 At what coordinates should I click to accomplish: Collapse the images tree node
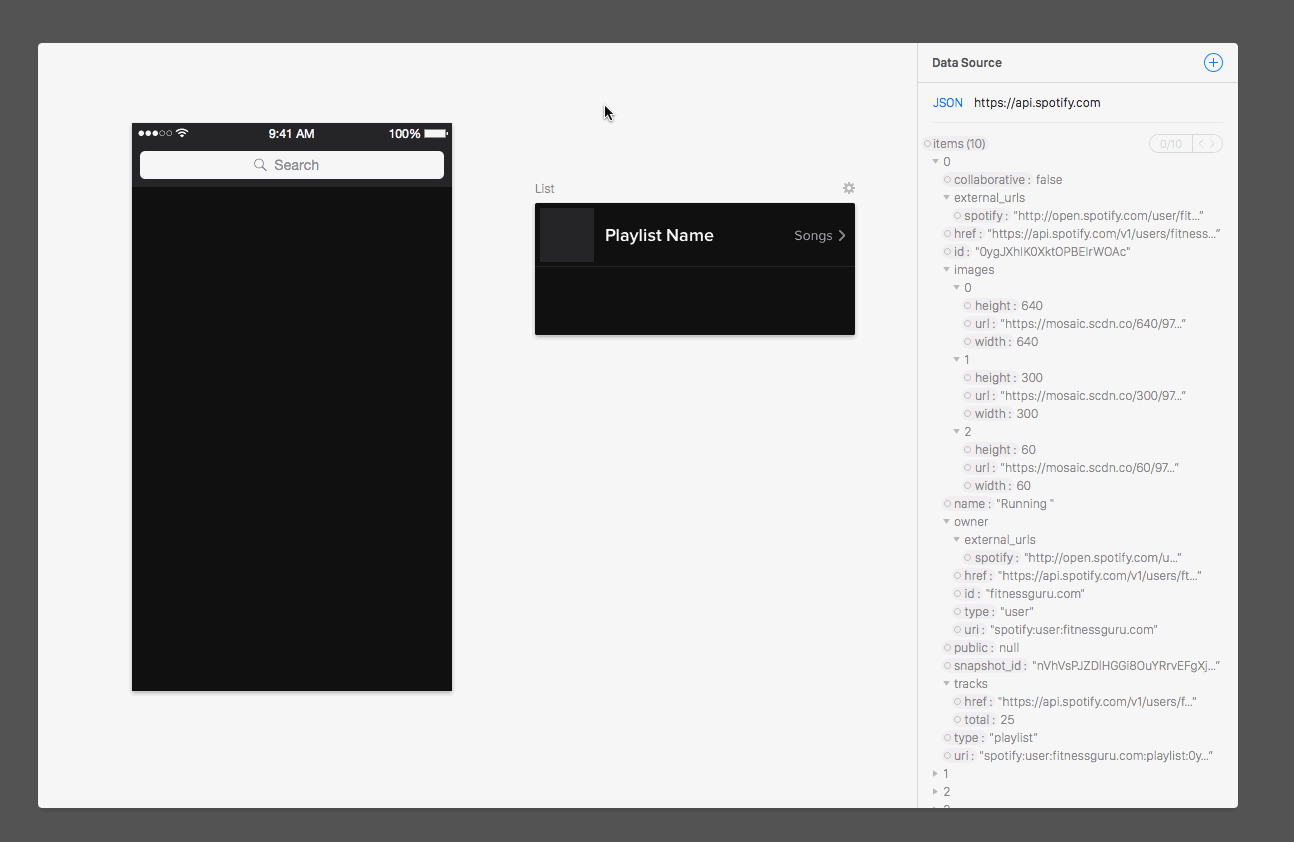click(x=946, y=270)
